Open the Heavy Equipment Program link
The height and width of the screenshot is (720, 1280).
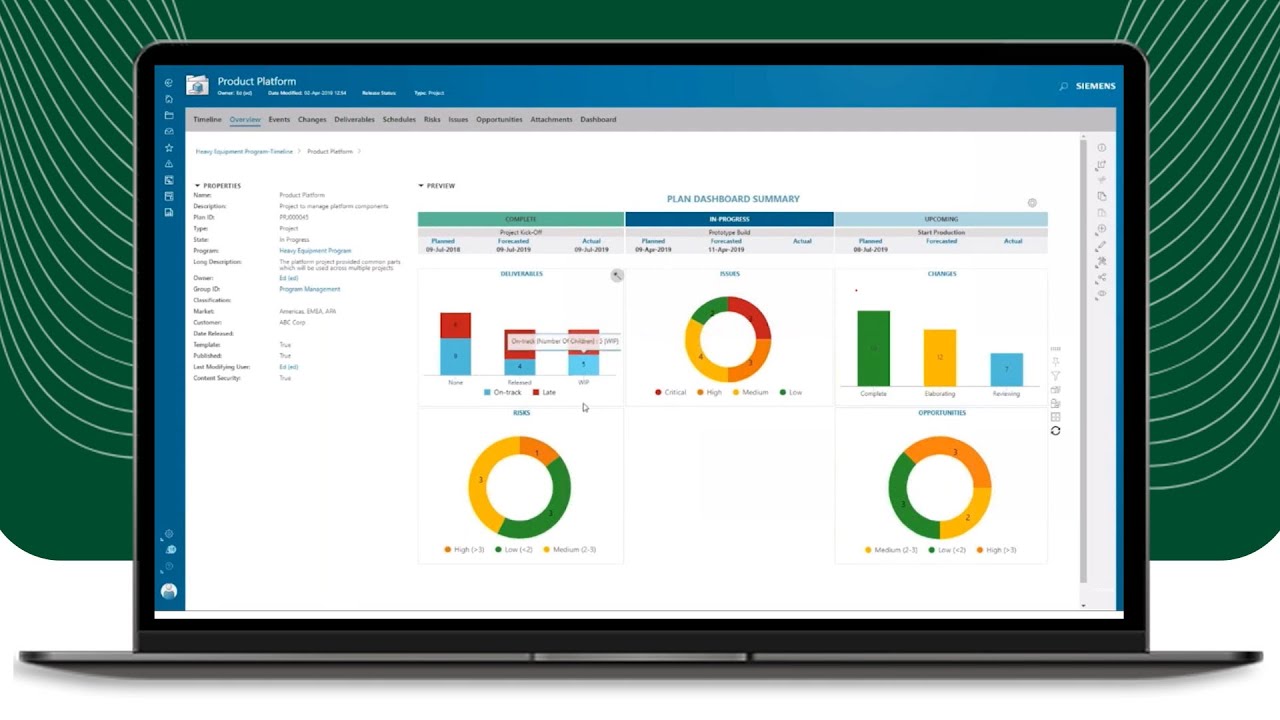[315, 251]
